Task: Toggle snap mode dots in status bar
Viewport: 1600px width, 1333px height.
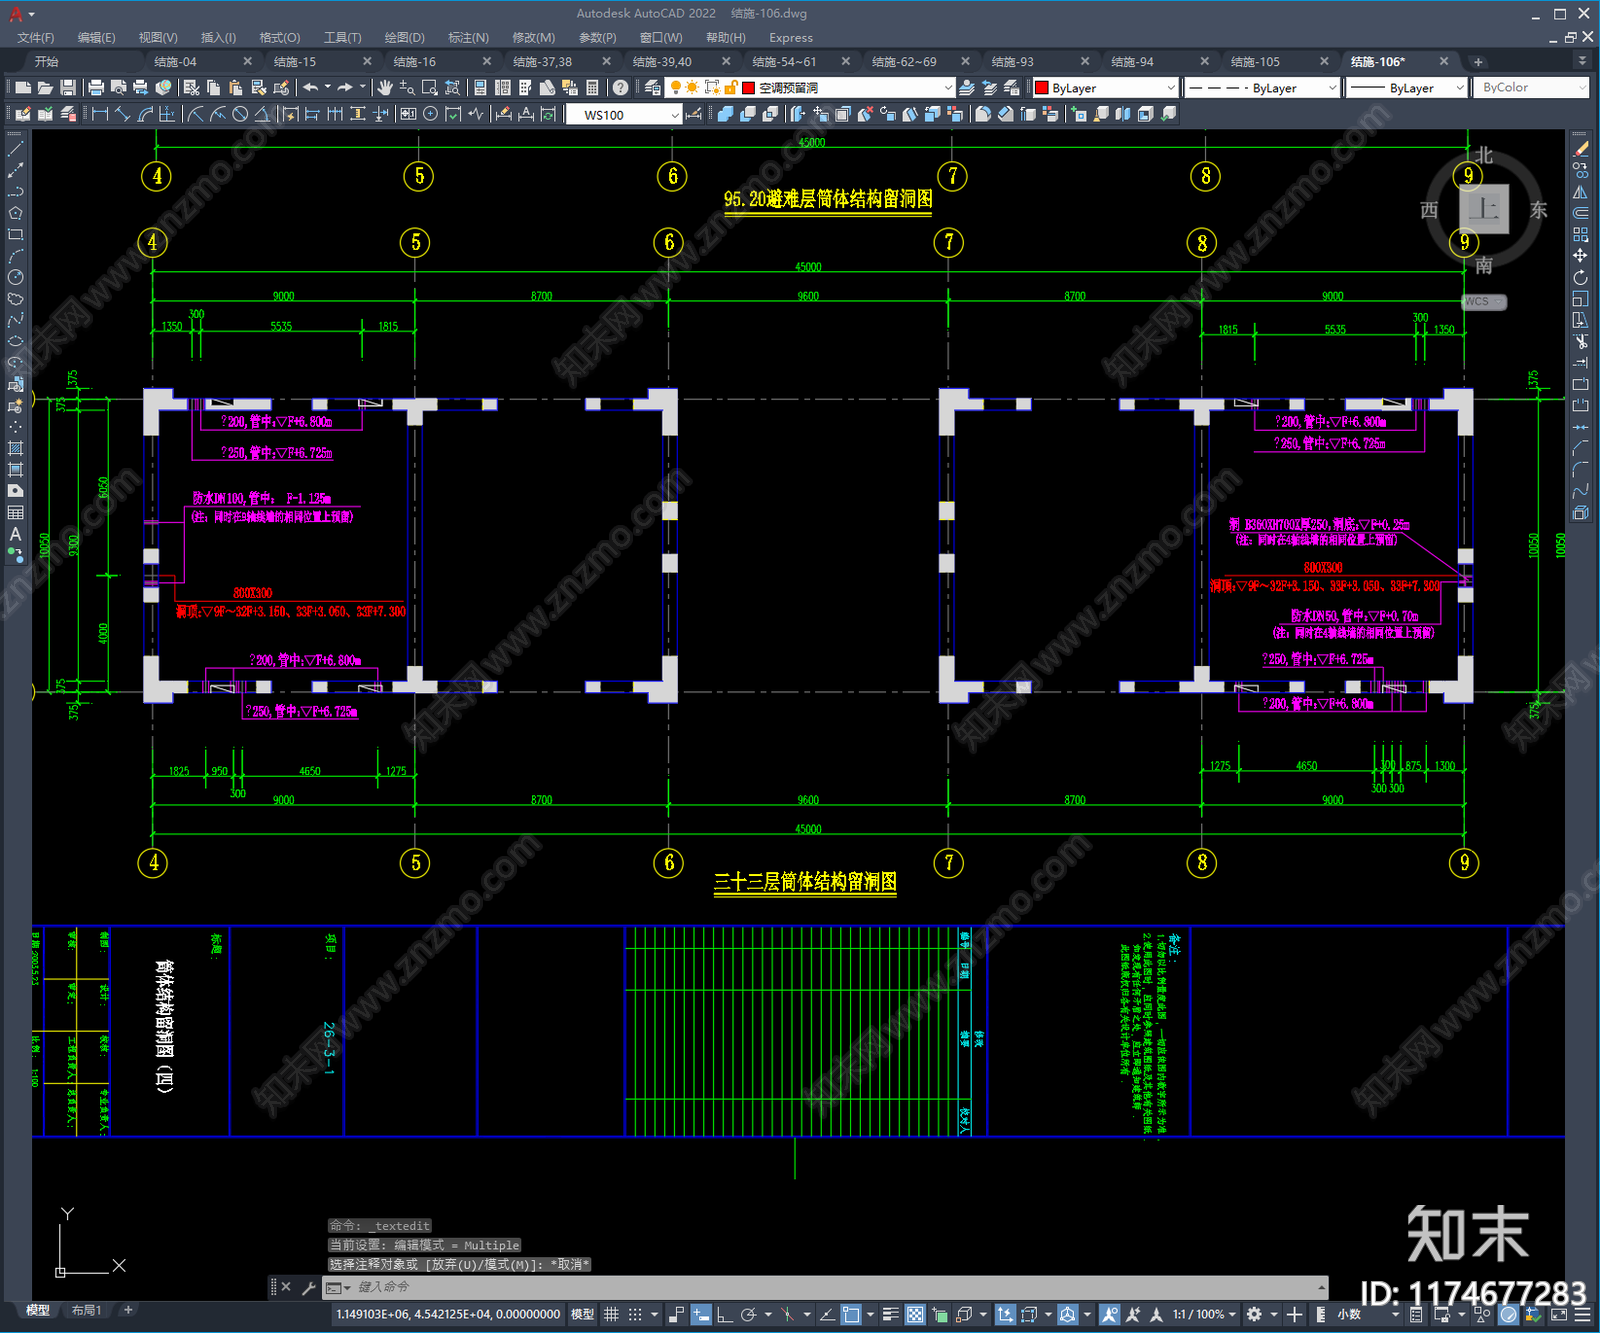Action: click(x=635, y=1314)
